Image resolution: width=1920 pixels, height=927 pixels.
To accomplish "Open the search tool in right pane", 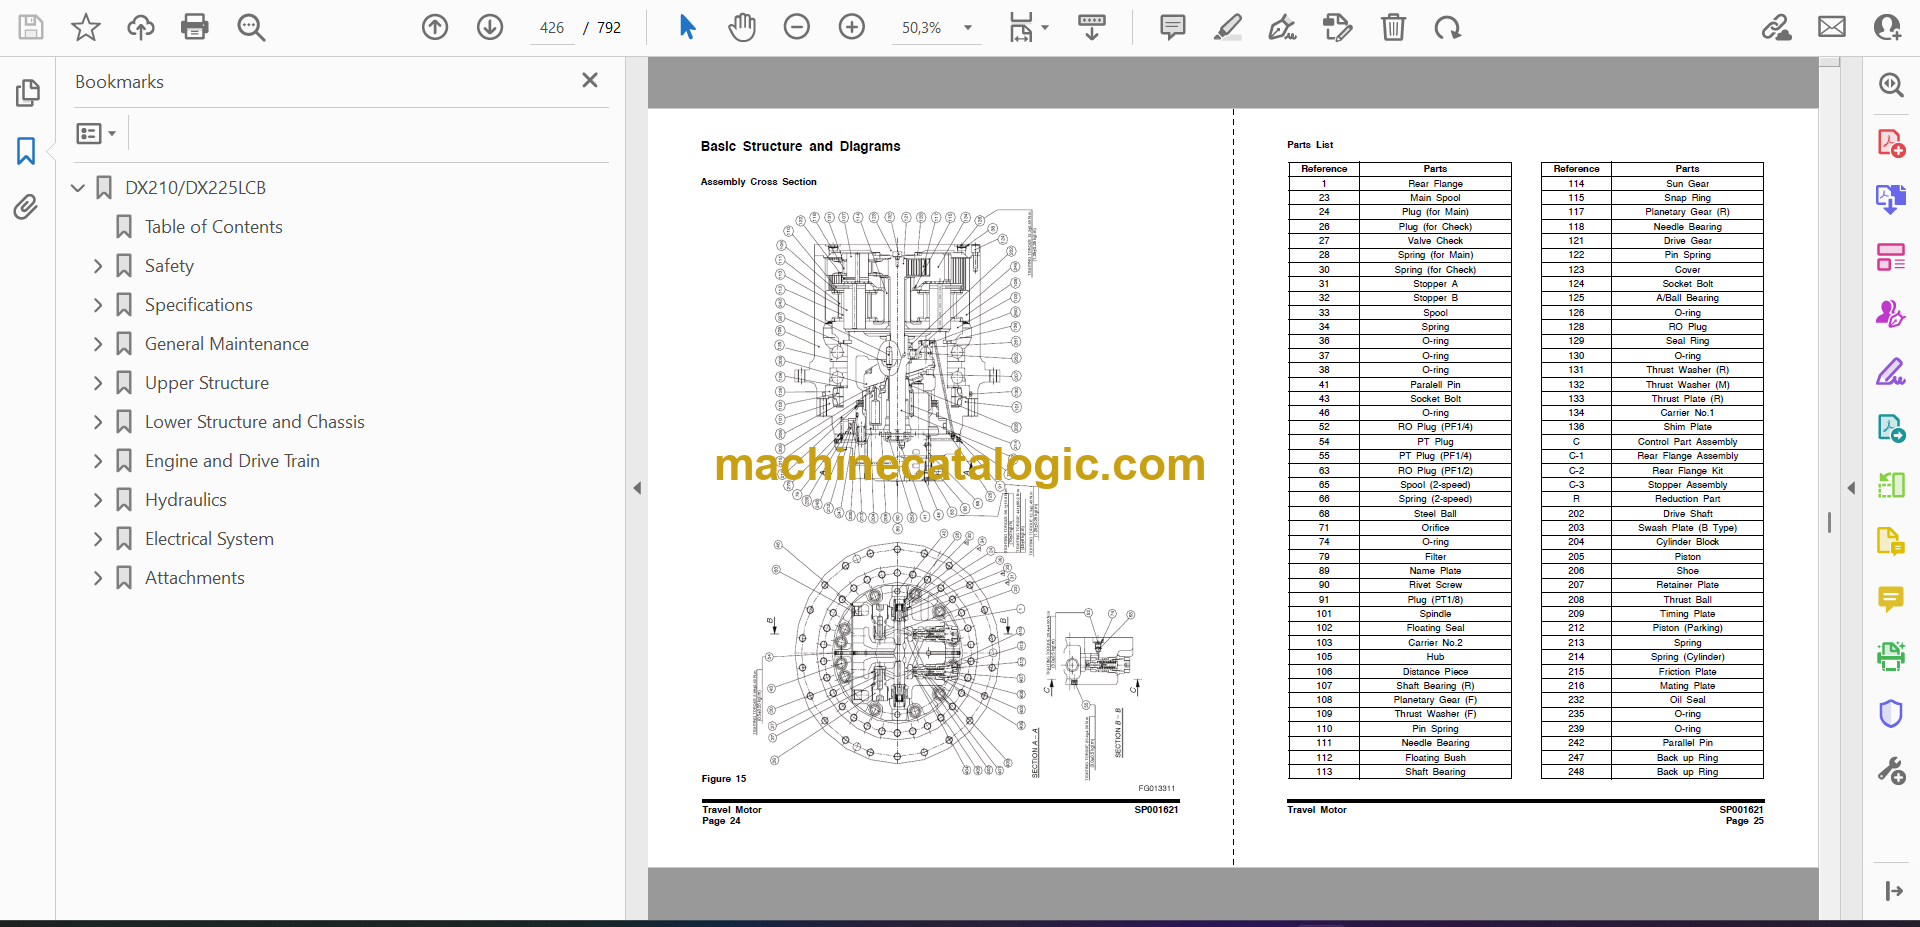I will pos(1890,85).
